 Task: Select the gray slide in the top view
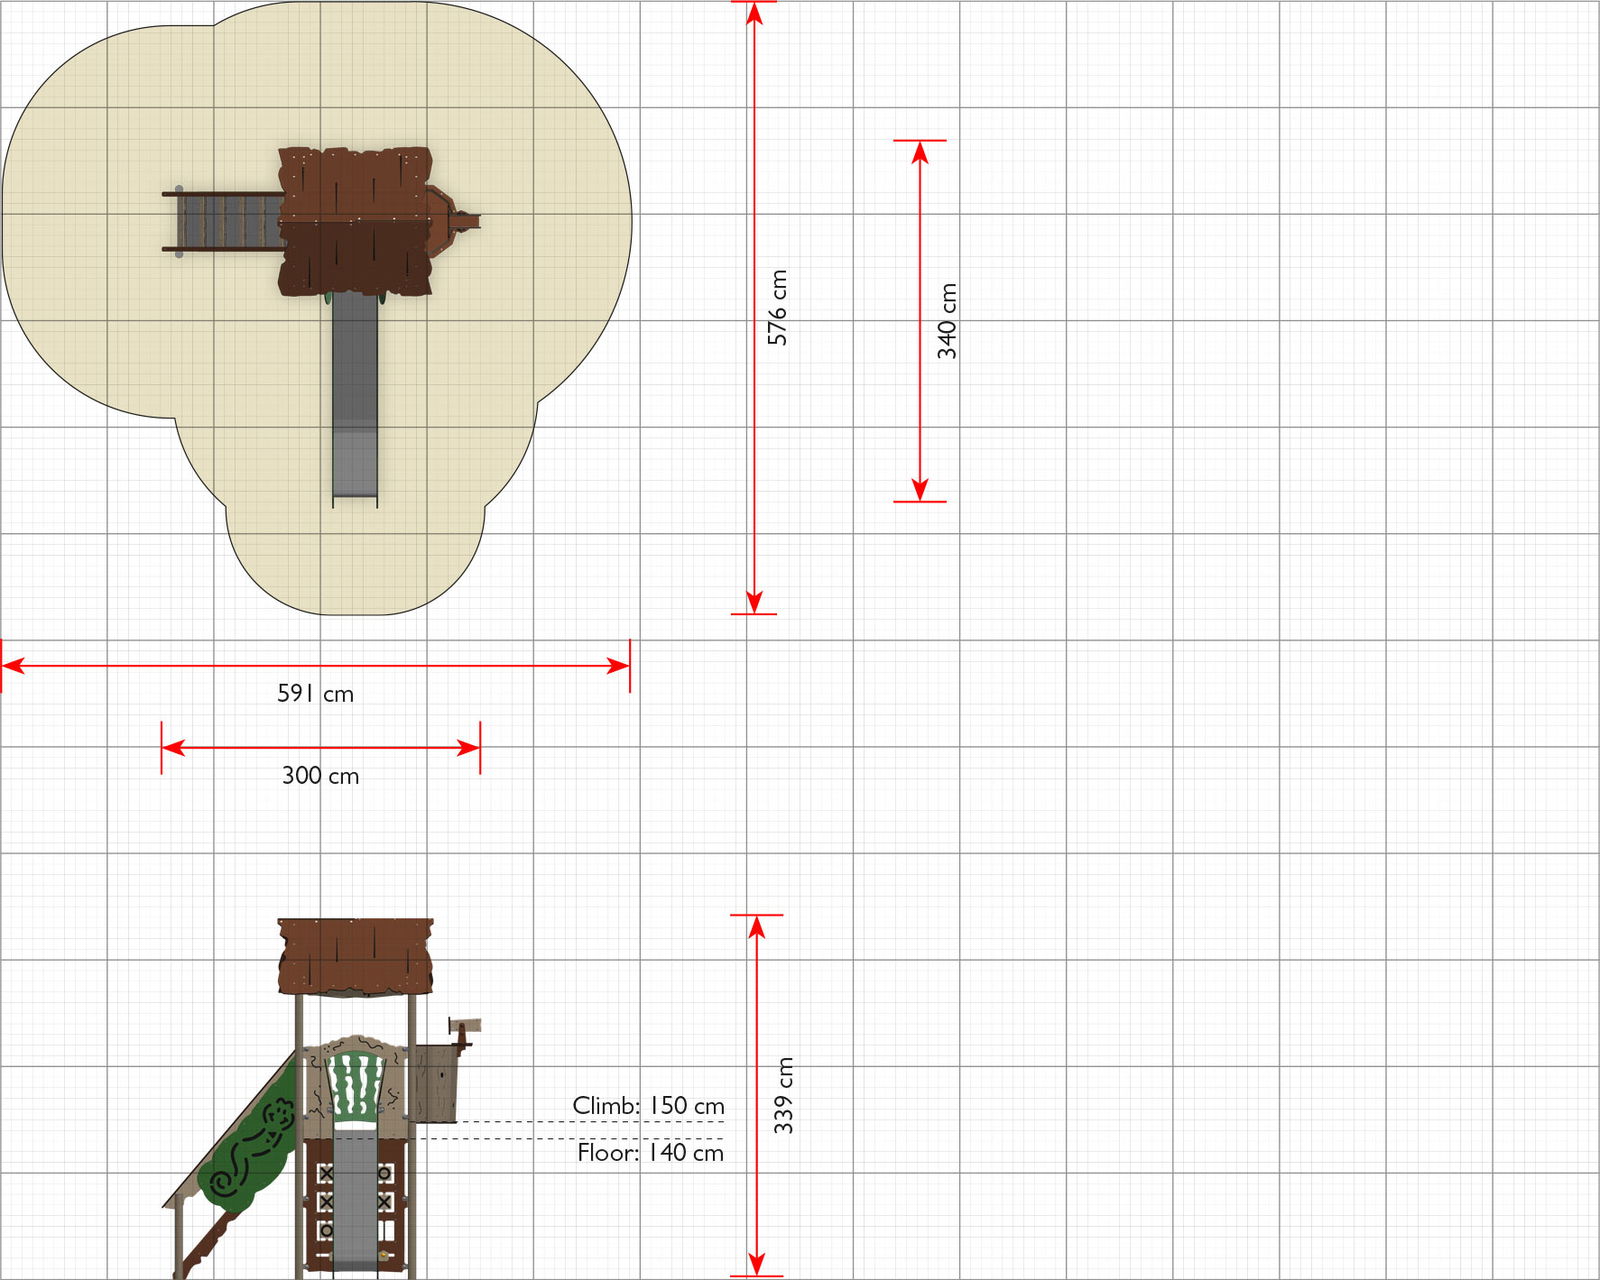355,400
